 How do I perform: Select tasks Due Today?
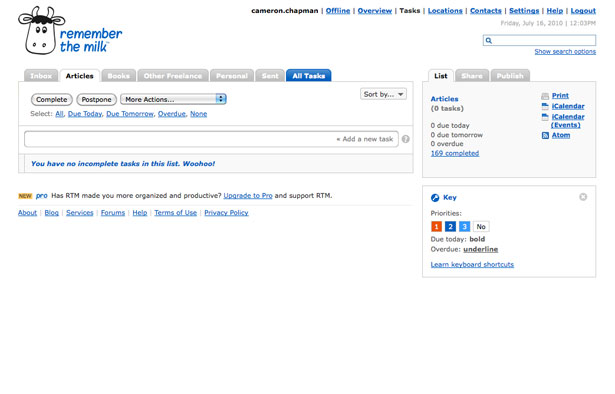point(85,114)
